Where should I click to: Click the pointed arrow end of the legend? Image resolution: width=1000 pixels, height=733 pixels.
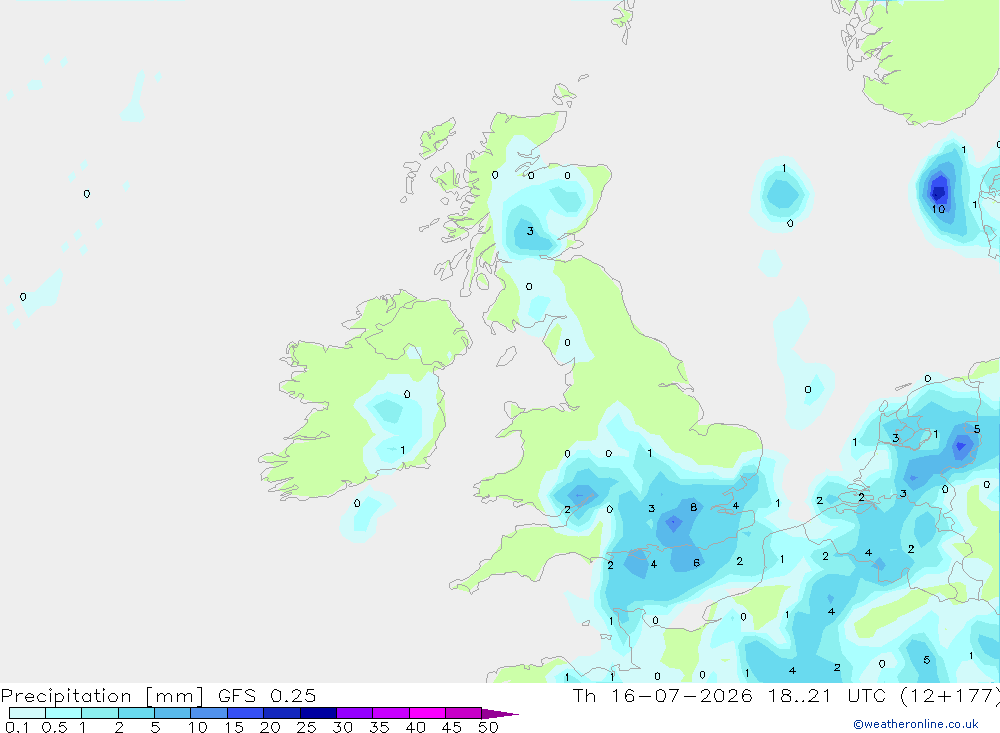pos(499,714)
